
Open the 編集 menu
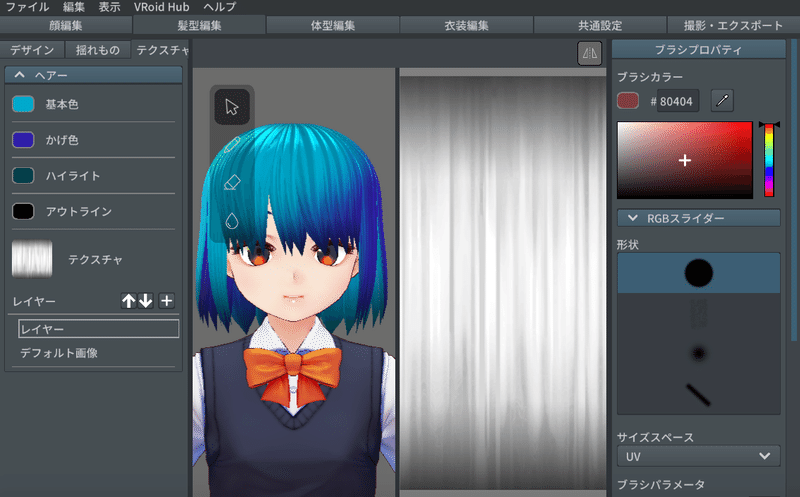pyautogui.click(x=74, y=7)
